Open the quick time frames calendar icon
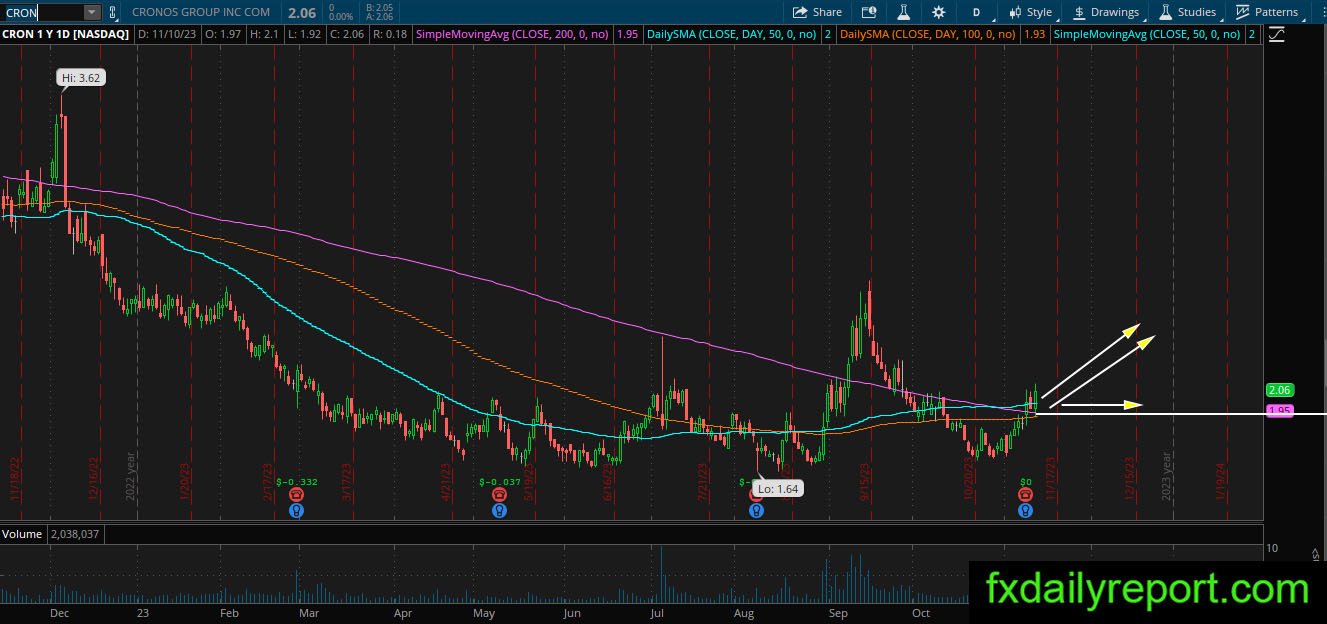 [869, 12]
